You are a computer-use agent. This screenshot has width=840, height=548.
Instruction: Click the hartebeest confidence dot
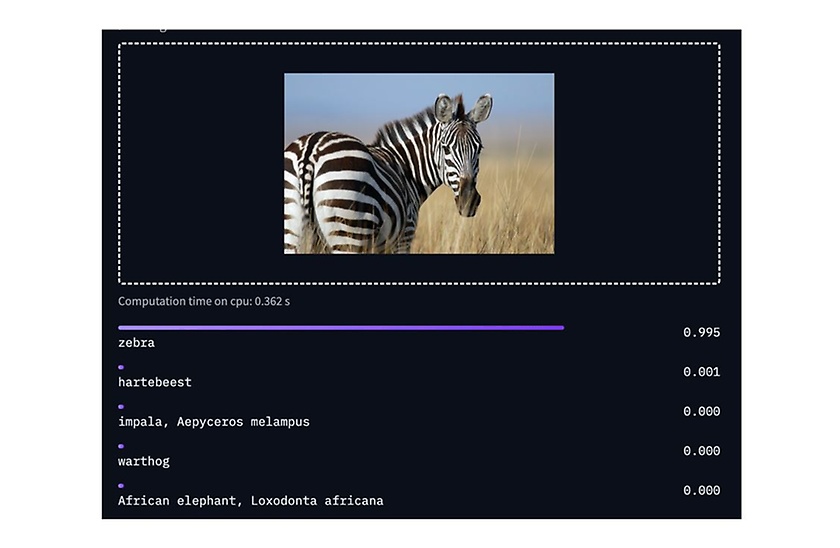coord(121,367)
